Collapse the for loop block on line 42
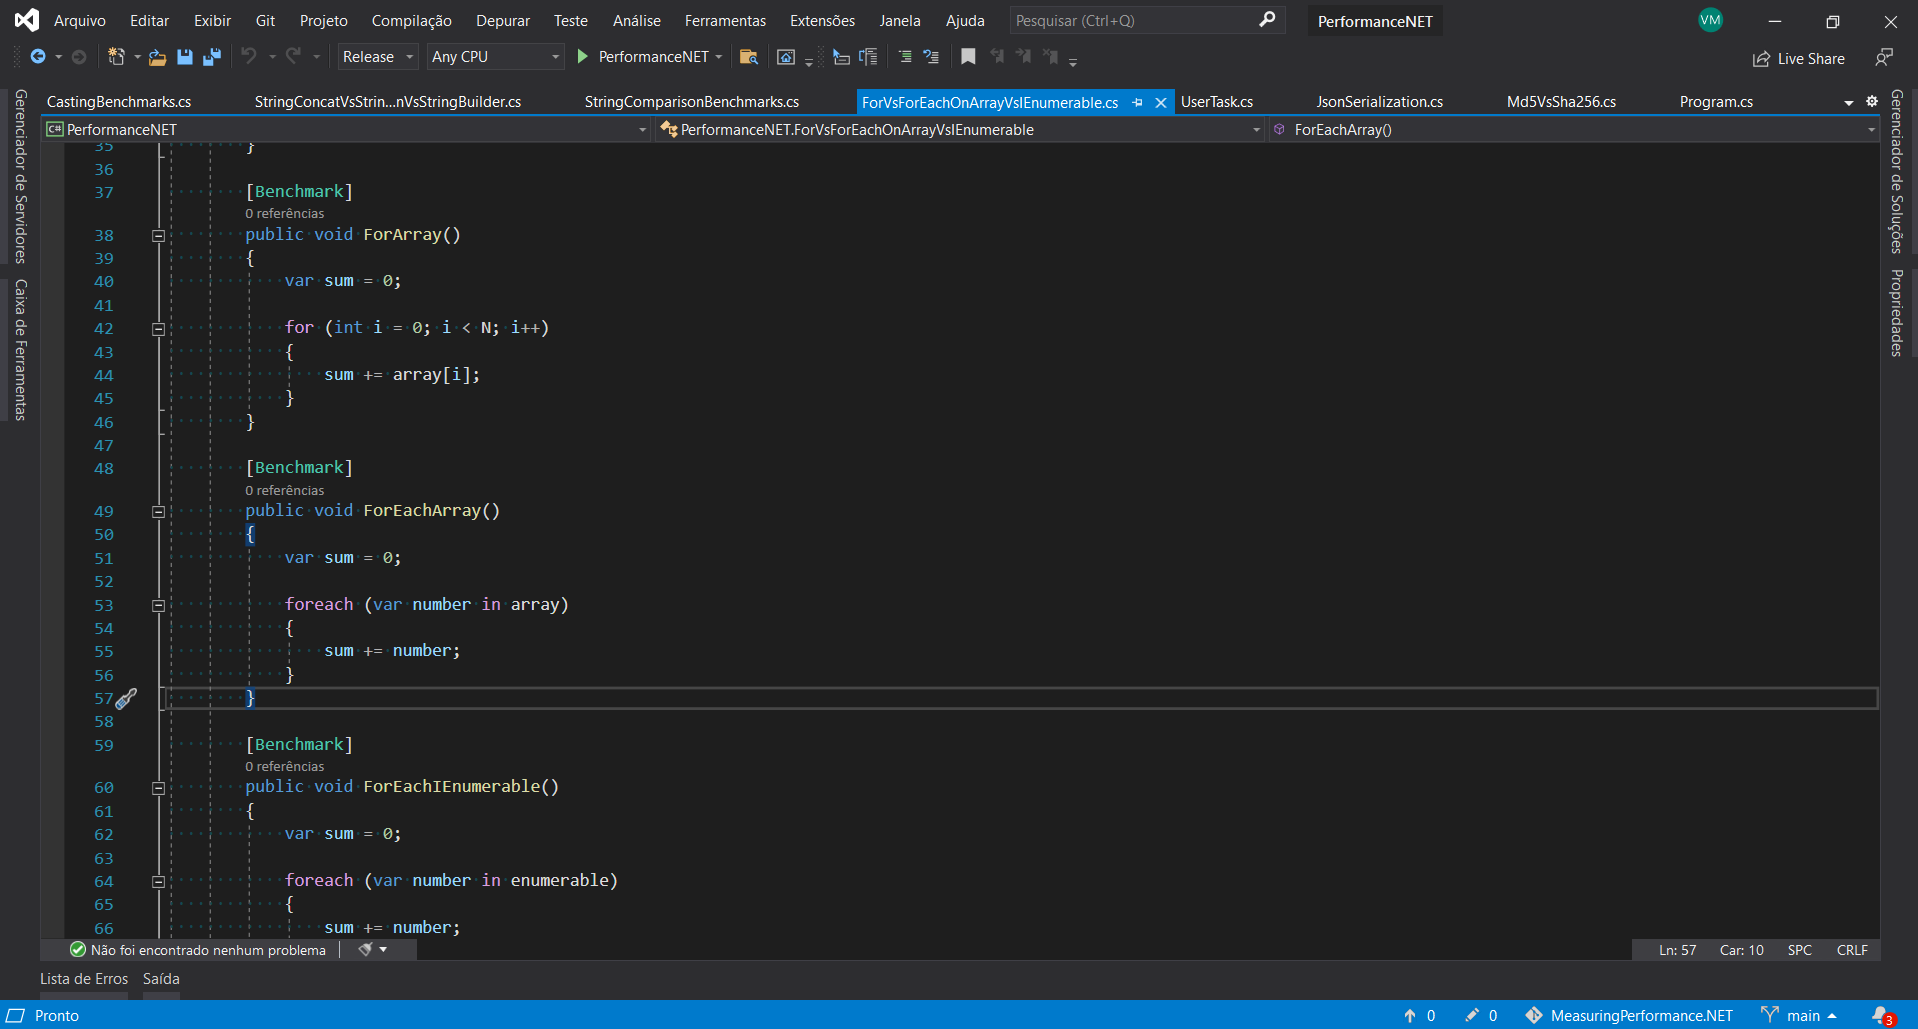Image resolution: width=1918 pixels, height=1029 pixels. coord(158,329)
